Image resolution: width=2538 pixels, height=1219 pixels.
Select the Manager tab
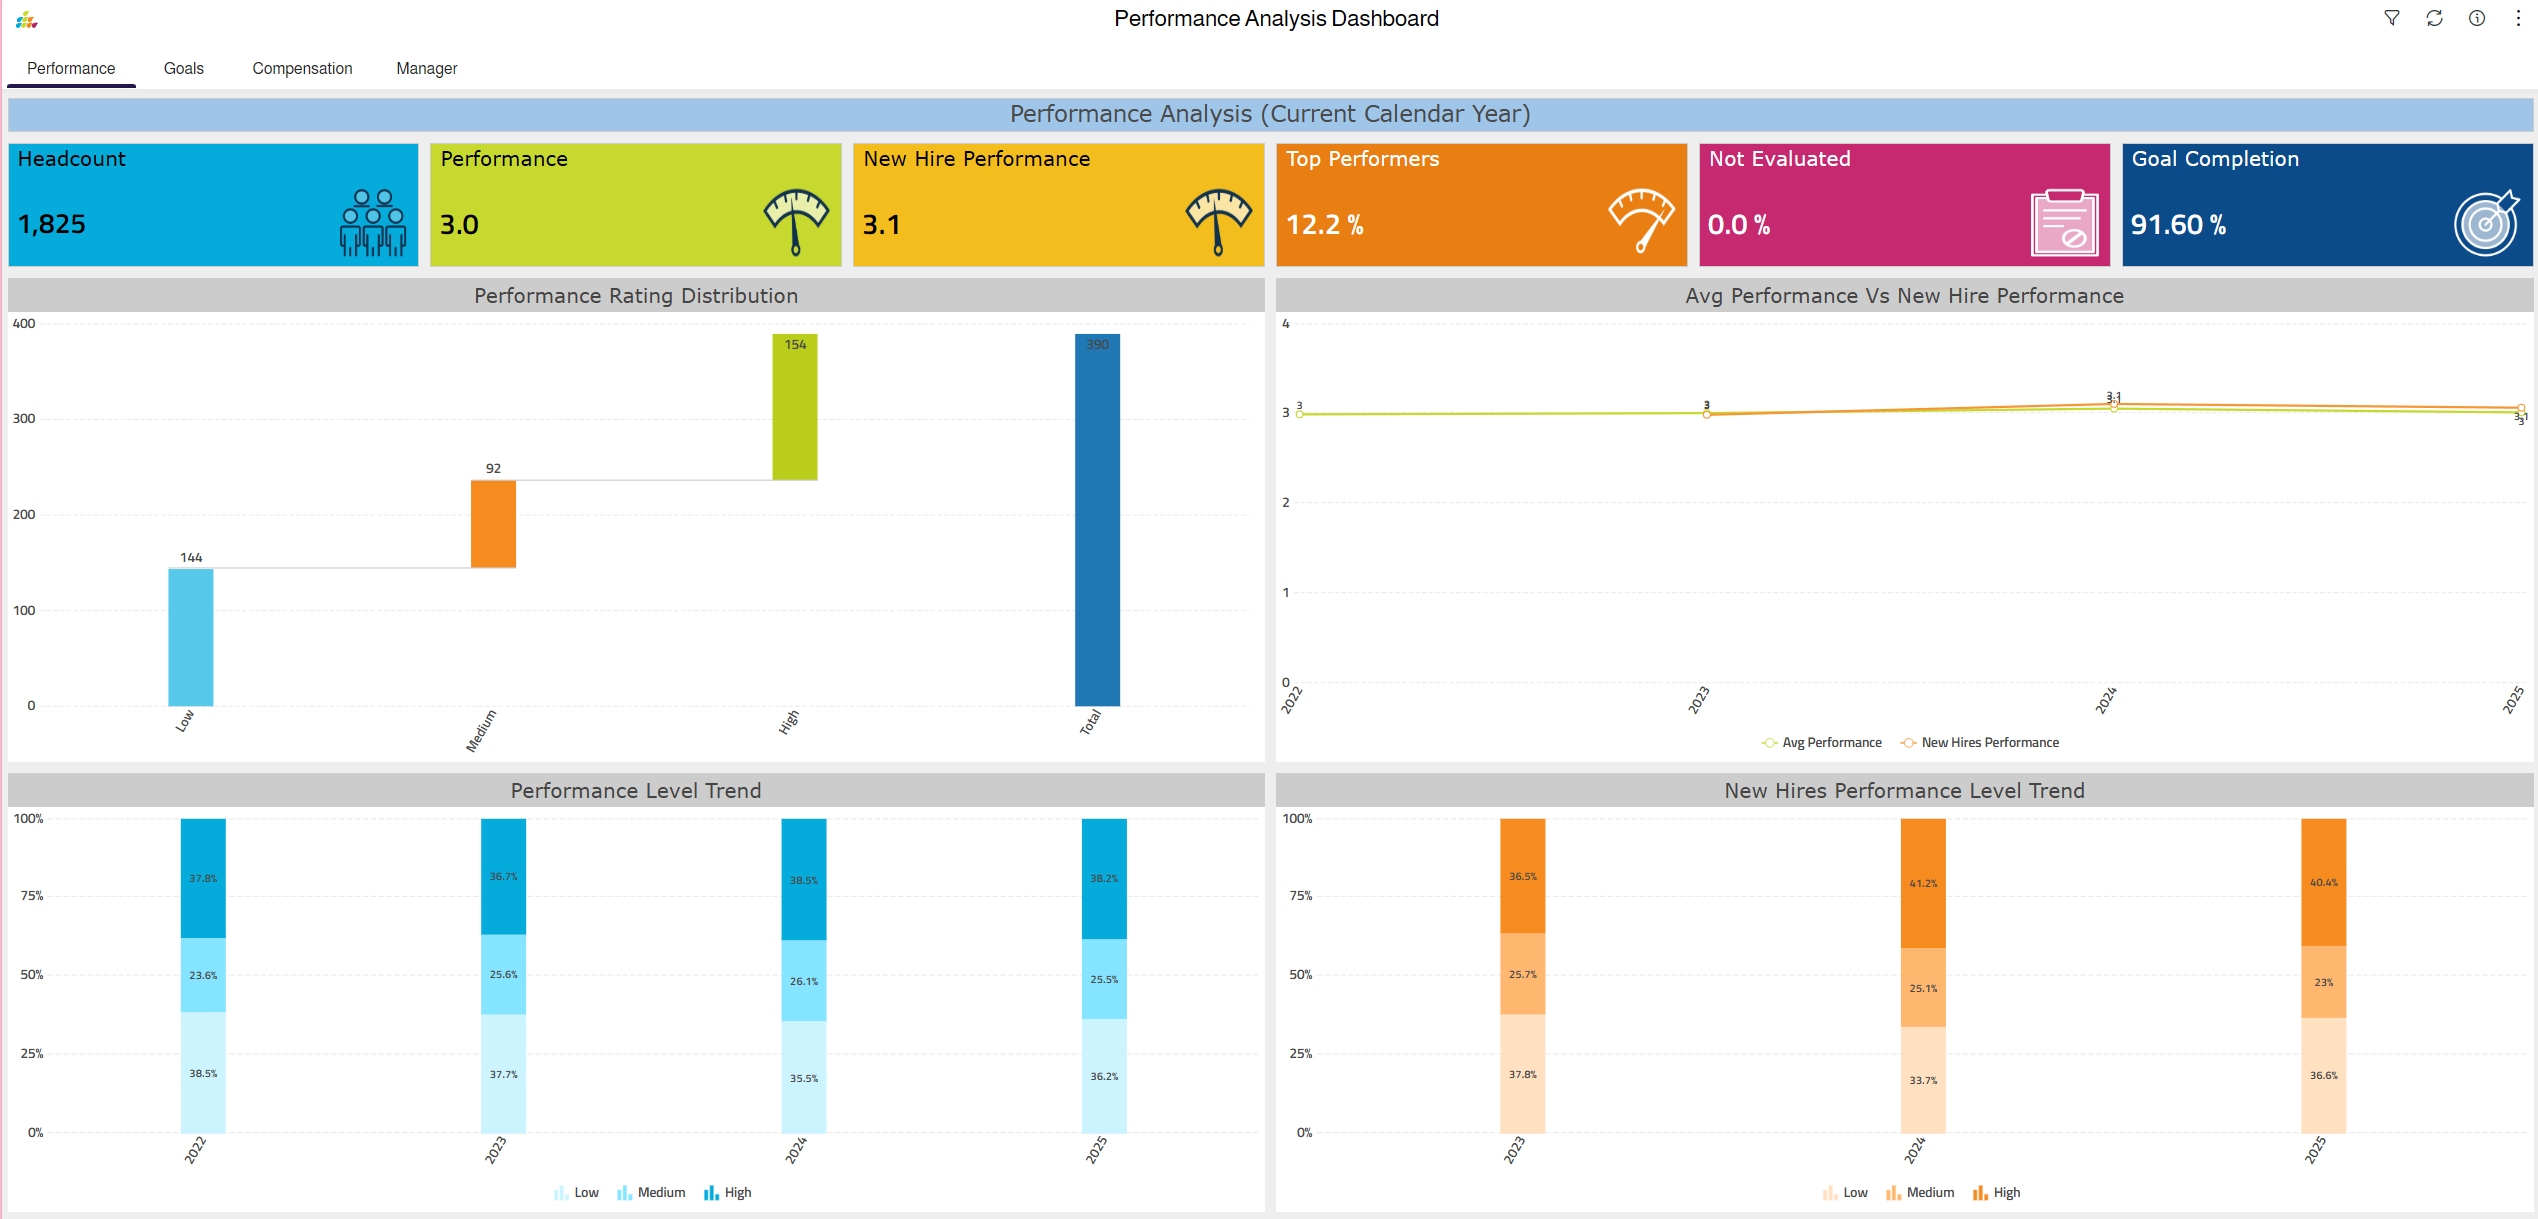[x=426, y=68]
